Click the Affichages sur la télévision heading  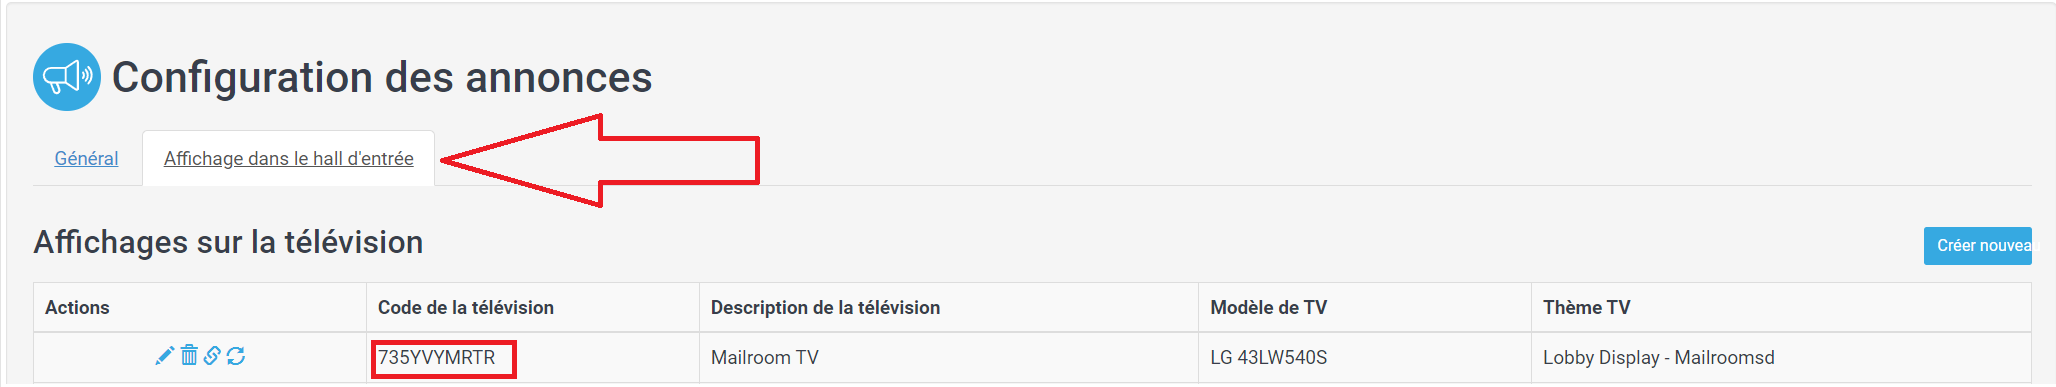pos(228,242)
